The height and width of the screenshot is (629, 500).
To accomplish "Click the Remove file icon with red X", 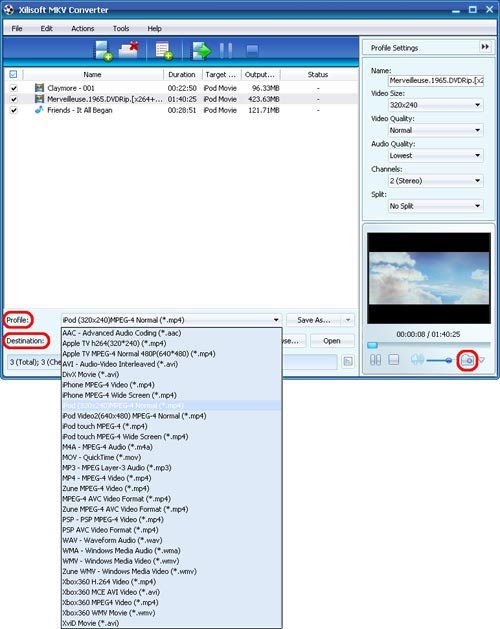I will 128,50.
